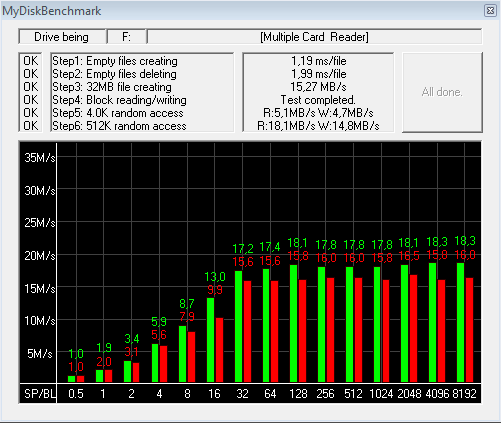Click 'R:5,1MB/s W:4,7MB/s' result
Screen dimensions: 501x423
[318, 113]
